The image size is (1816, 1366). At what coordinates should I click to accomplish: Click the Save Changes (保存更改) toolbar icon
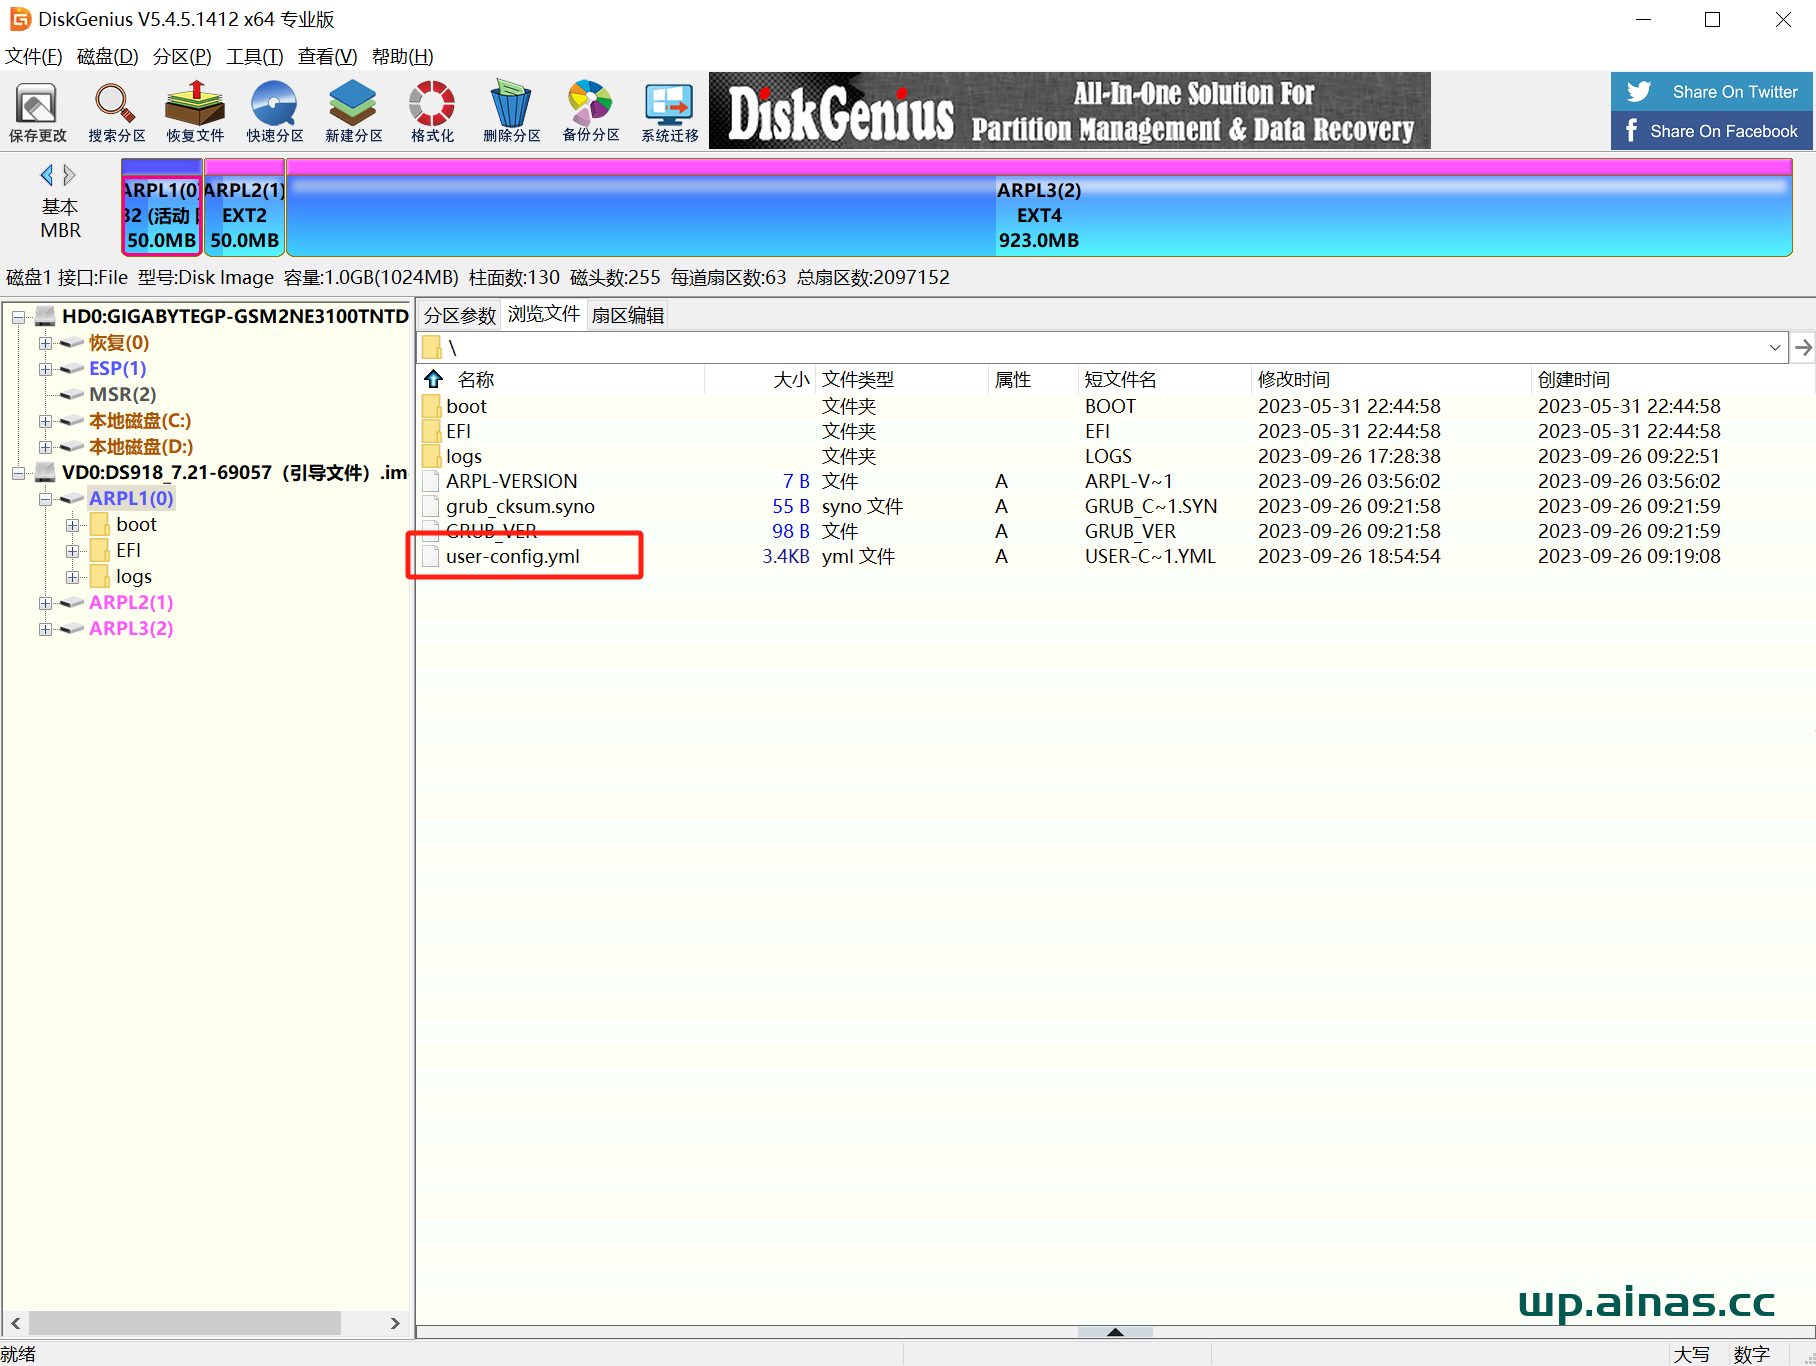pyautogui.click(x=37, y=111)
